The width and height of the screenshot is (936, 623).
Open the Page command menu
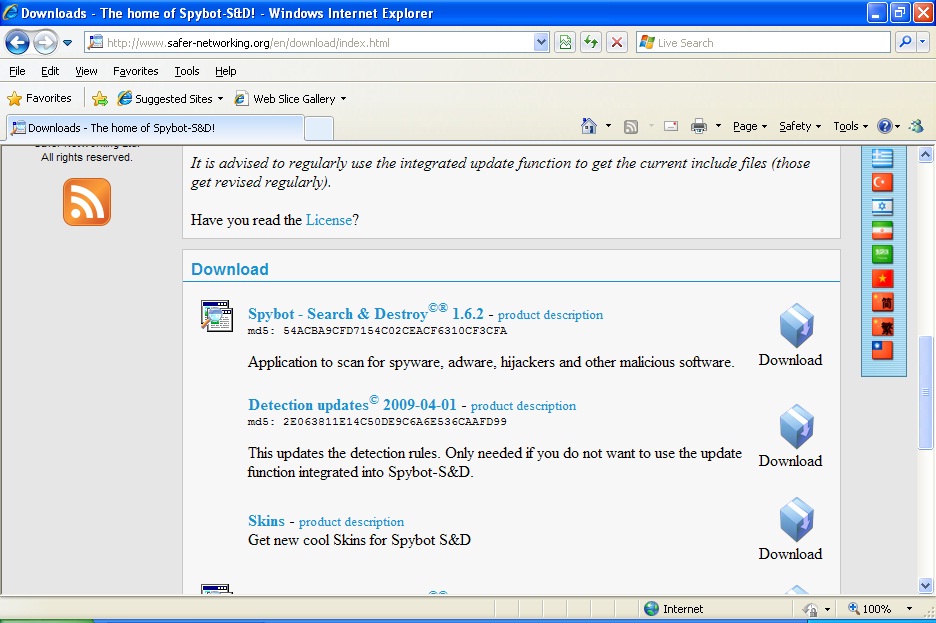tap(750, 126)
